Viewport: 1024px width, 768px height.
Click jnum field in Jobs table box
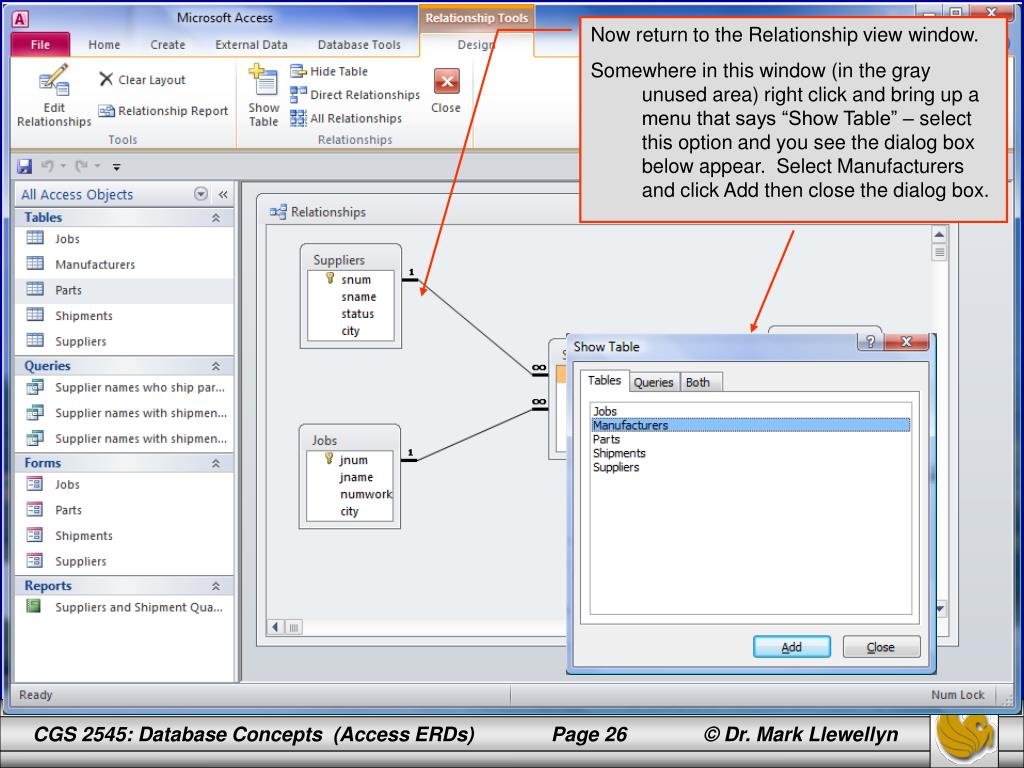(x=353, y=460)
